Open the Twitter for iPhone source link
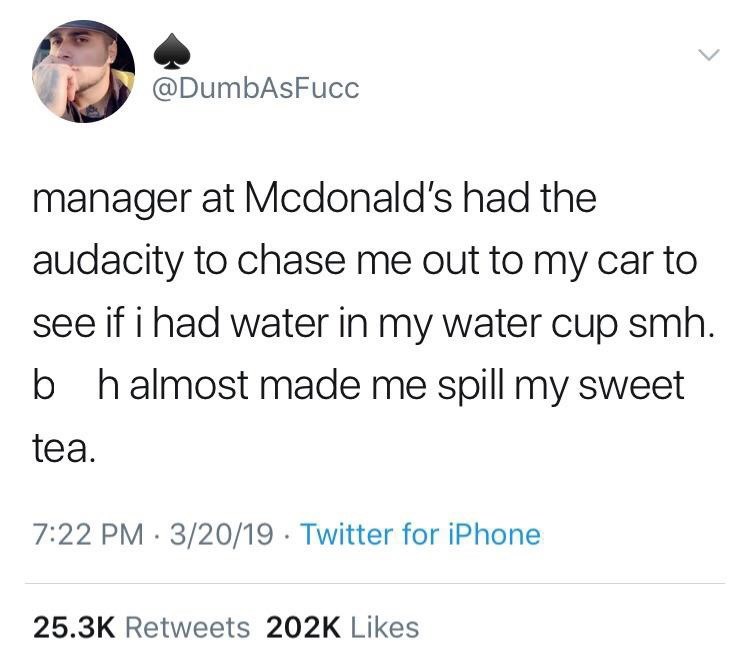Screen dimensions: 750x665 pos(420,534)
